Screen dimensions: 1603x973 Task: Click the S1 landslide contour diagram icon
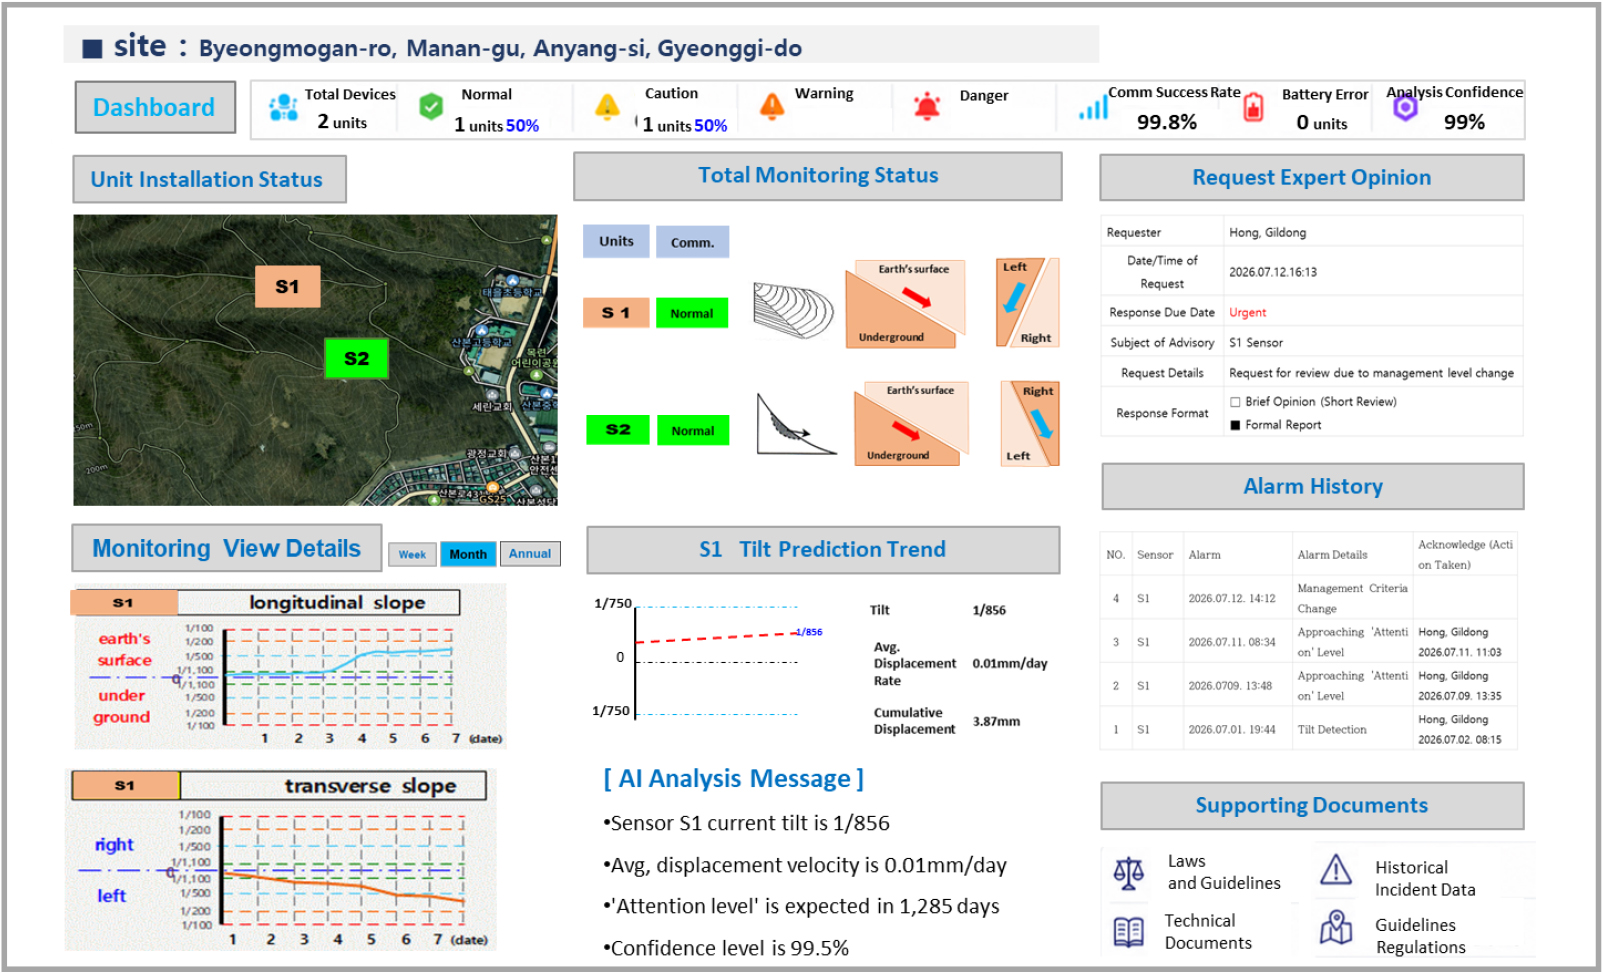[x=793, y=308]
